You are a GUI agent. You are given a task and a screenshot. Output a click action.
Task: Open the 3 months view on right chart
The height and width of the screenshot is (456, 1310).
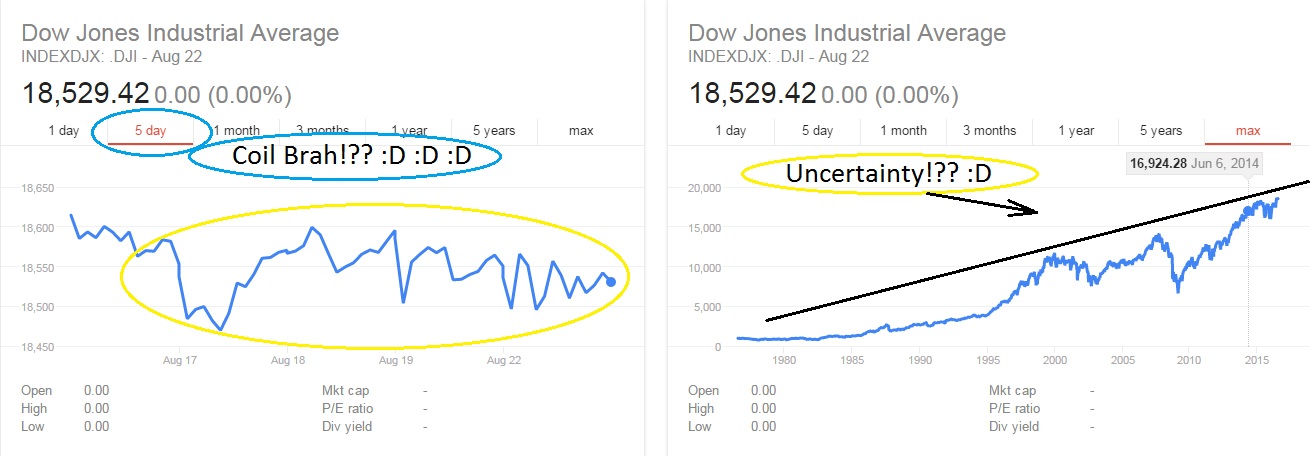click(989, 131)
